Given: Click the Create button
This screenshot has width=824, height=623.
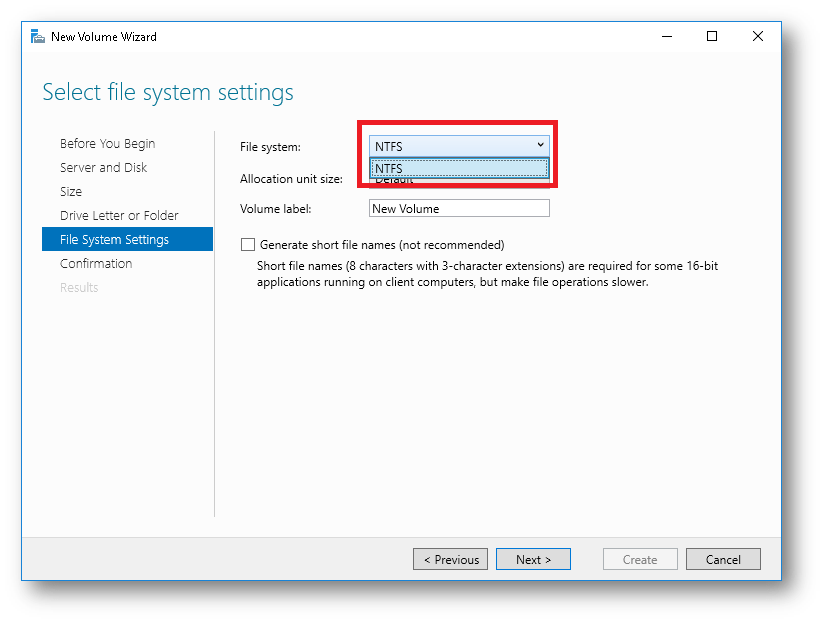Looking at the screenshot, I should (x=640, y=559).
